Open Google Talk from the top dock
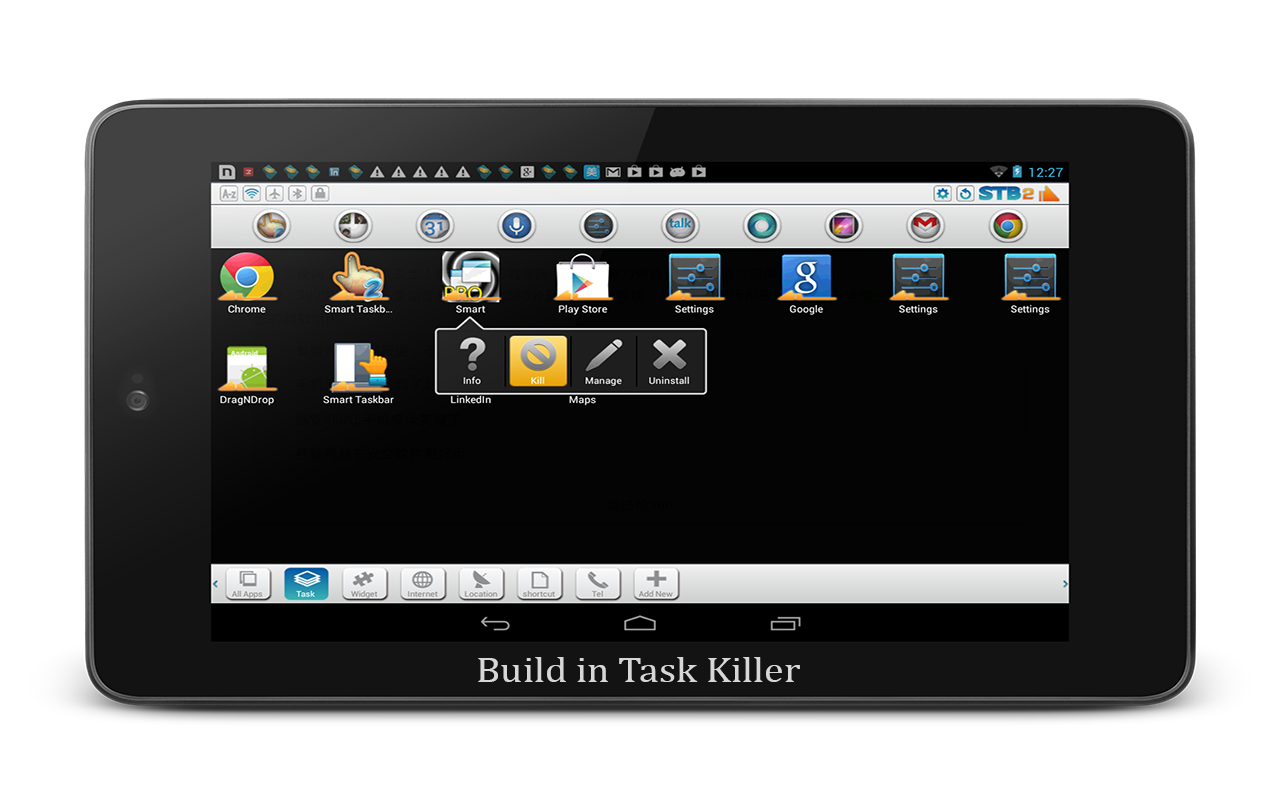This screenshot has width=1280, height=800. pyautogui.click(x=680, y=225)
